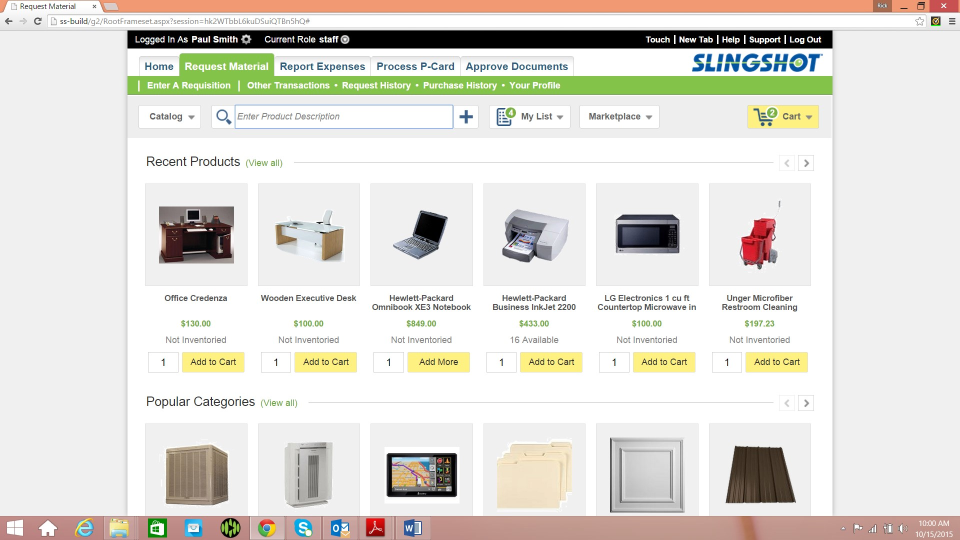Select the Request Material tab
The image size is (960, 540).
[227, 66]
